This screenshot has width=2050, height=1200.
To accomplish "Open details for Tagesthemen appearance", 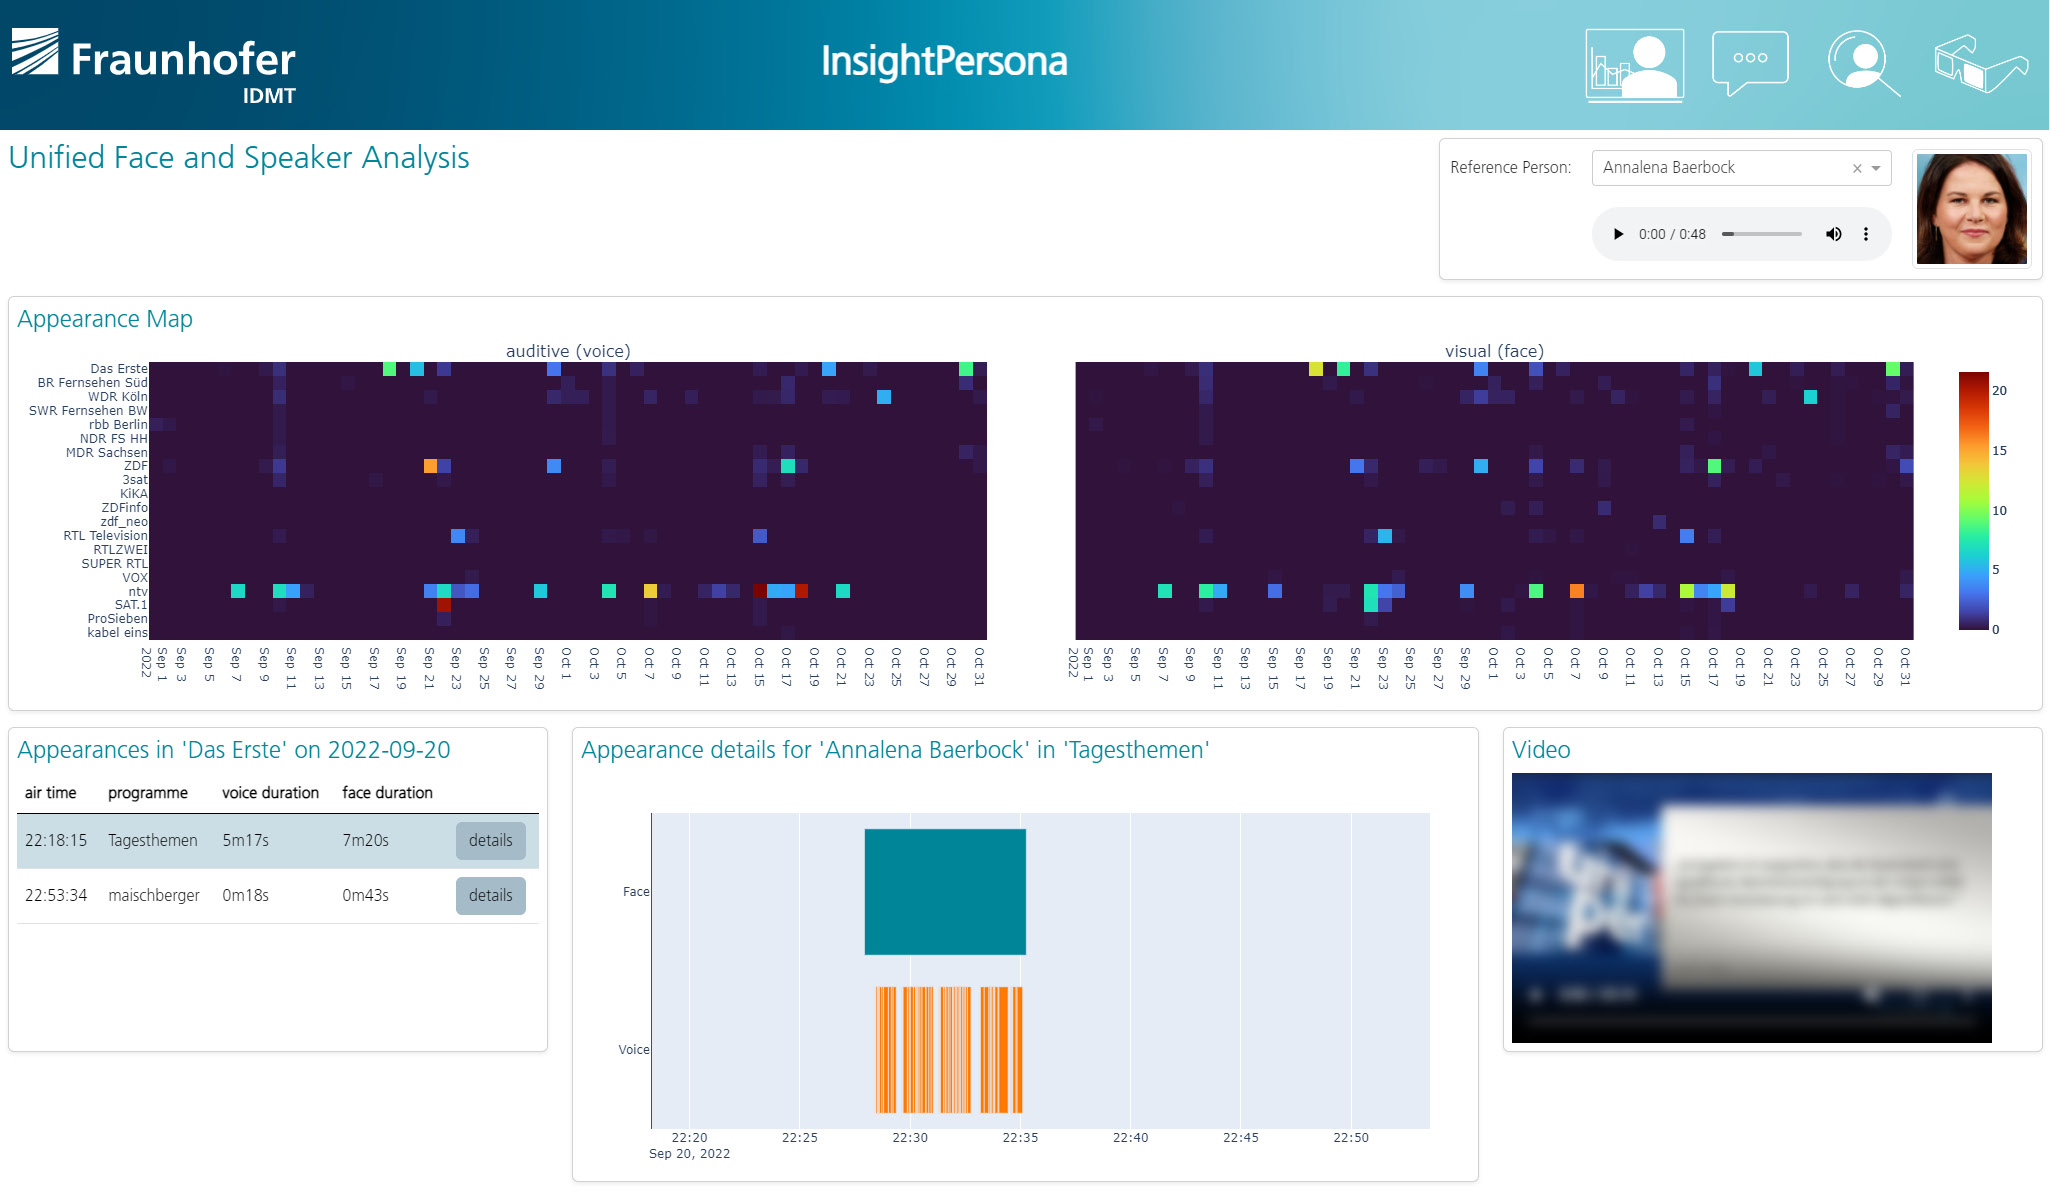I will (x=490, y=841).
